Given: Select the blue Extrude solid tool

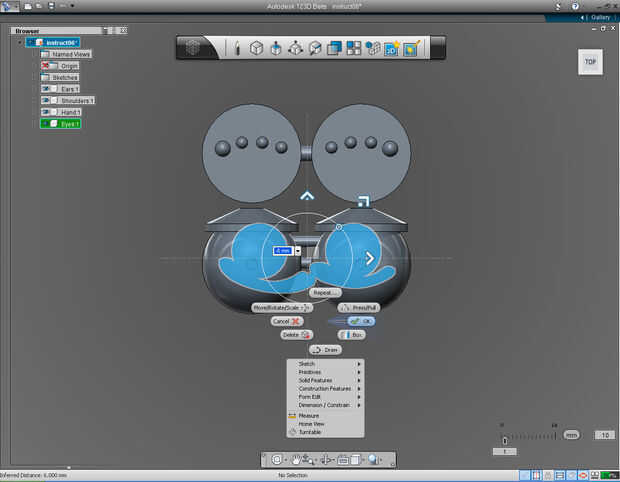Looking at the screenshot, I should coord(276,48).
